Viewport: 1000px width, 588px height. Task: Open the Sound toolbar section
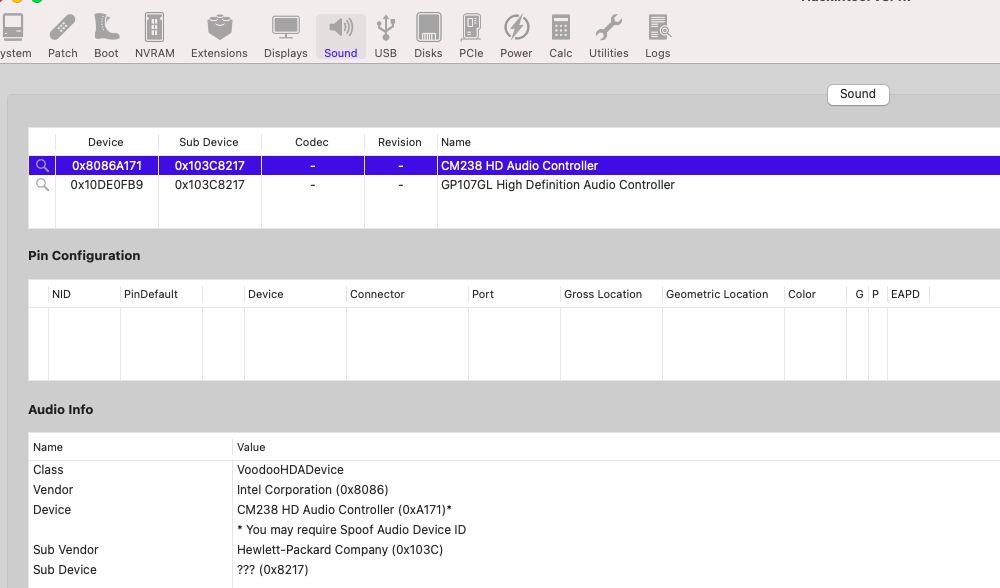click(340, 30)
